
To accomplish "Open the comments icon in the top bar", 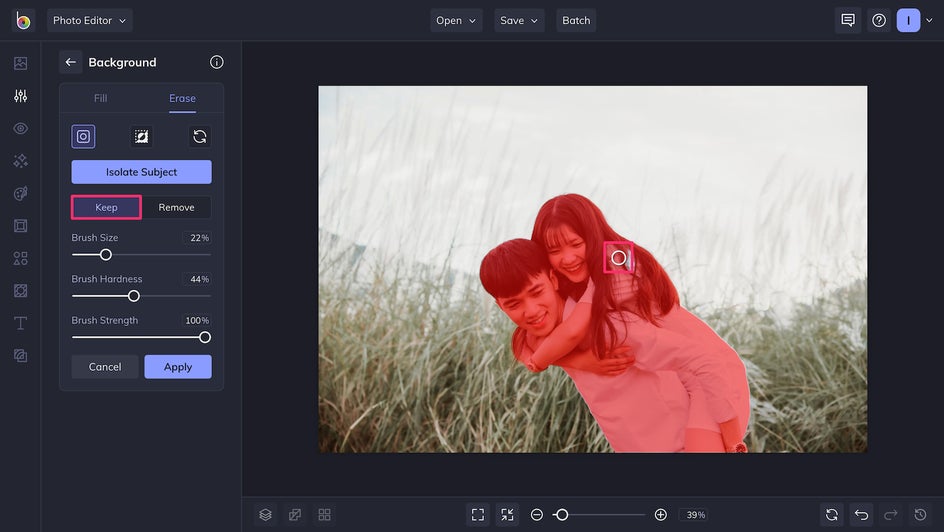I will [x=848, y=20].
